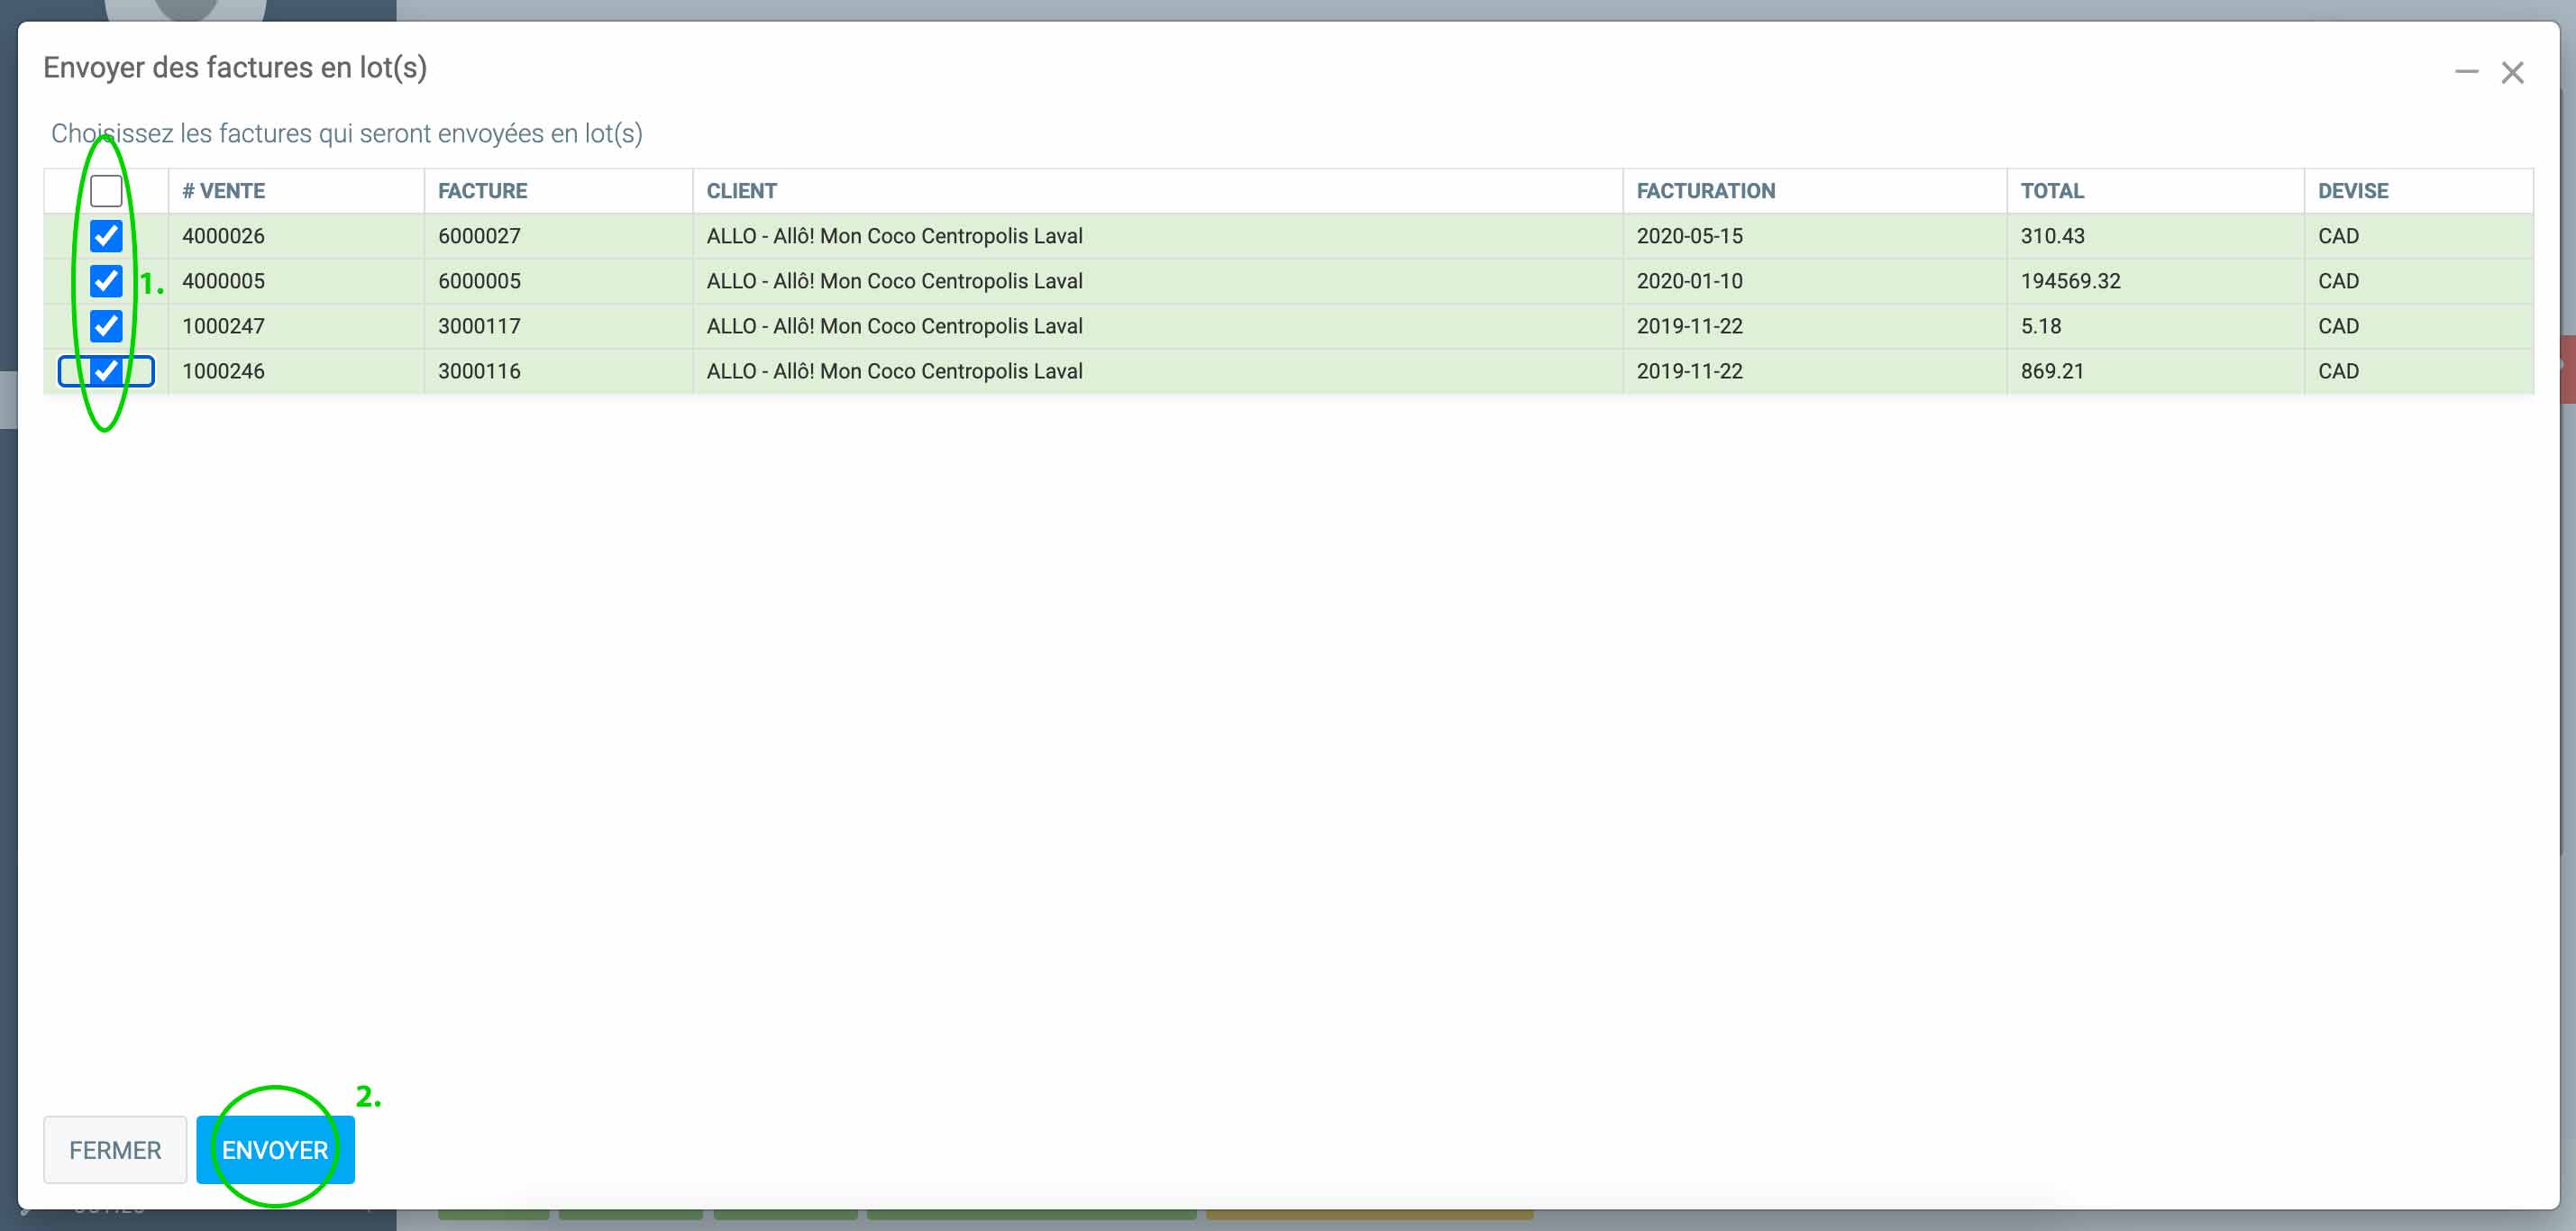This screenshot has height=1231, width=2576.
Task: Uncheck the checkbox for sale 1000247
Action: point(106,326)
